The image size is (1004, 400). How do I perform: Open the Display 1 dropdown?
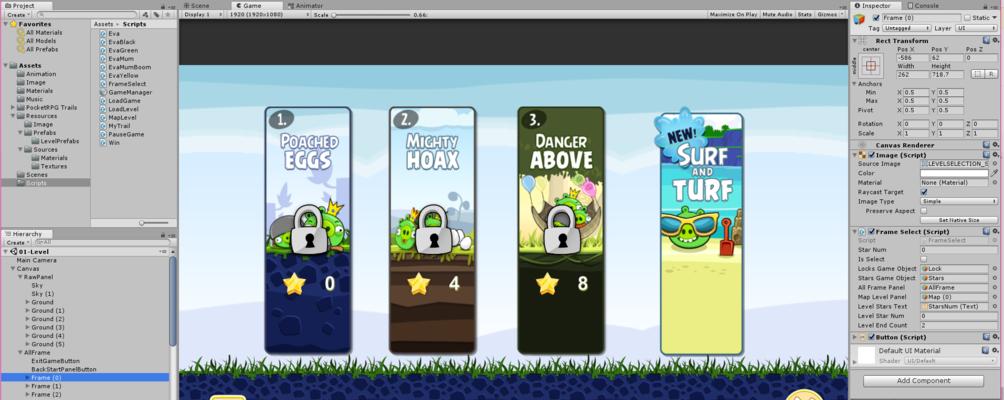[202, 14]
